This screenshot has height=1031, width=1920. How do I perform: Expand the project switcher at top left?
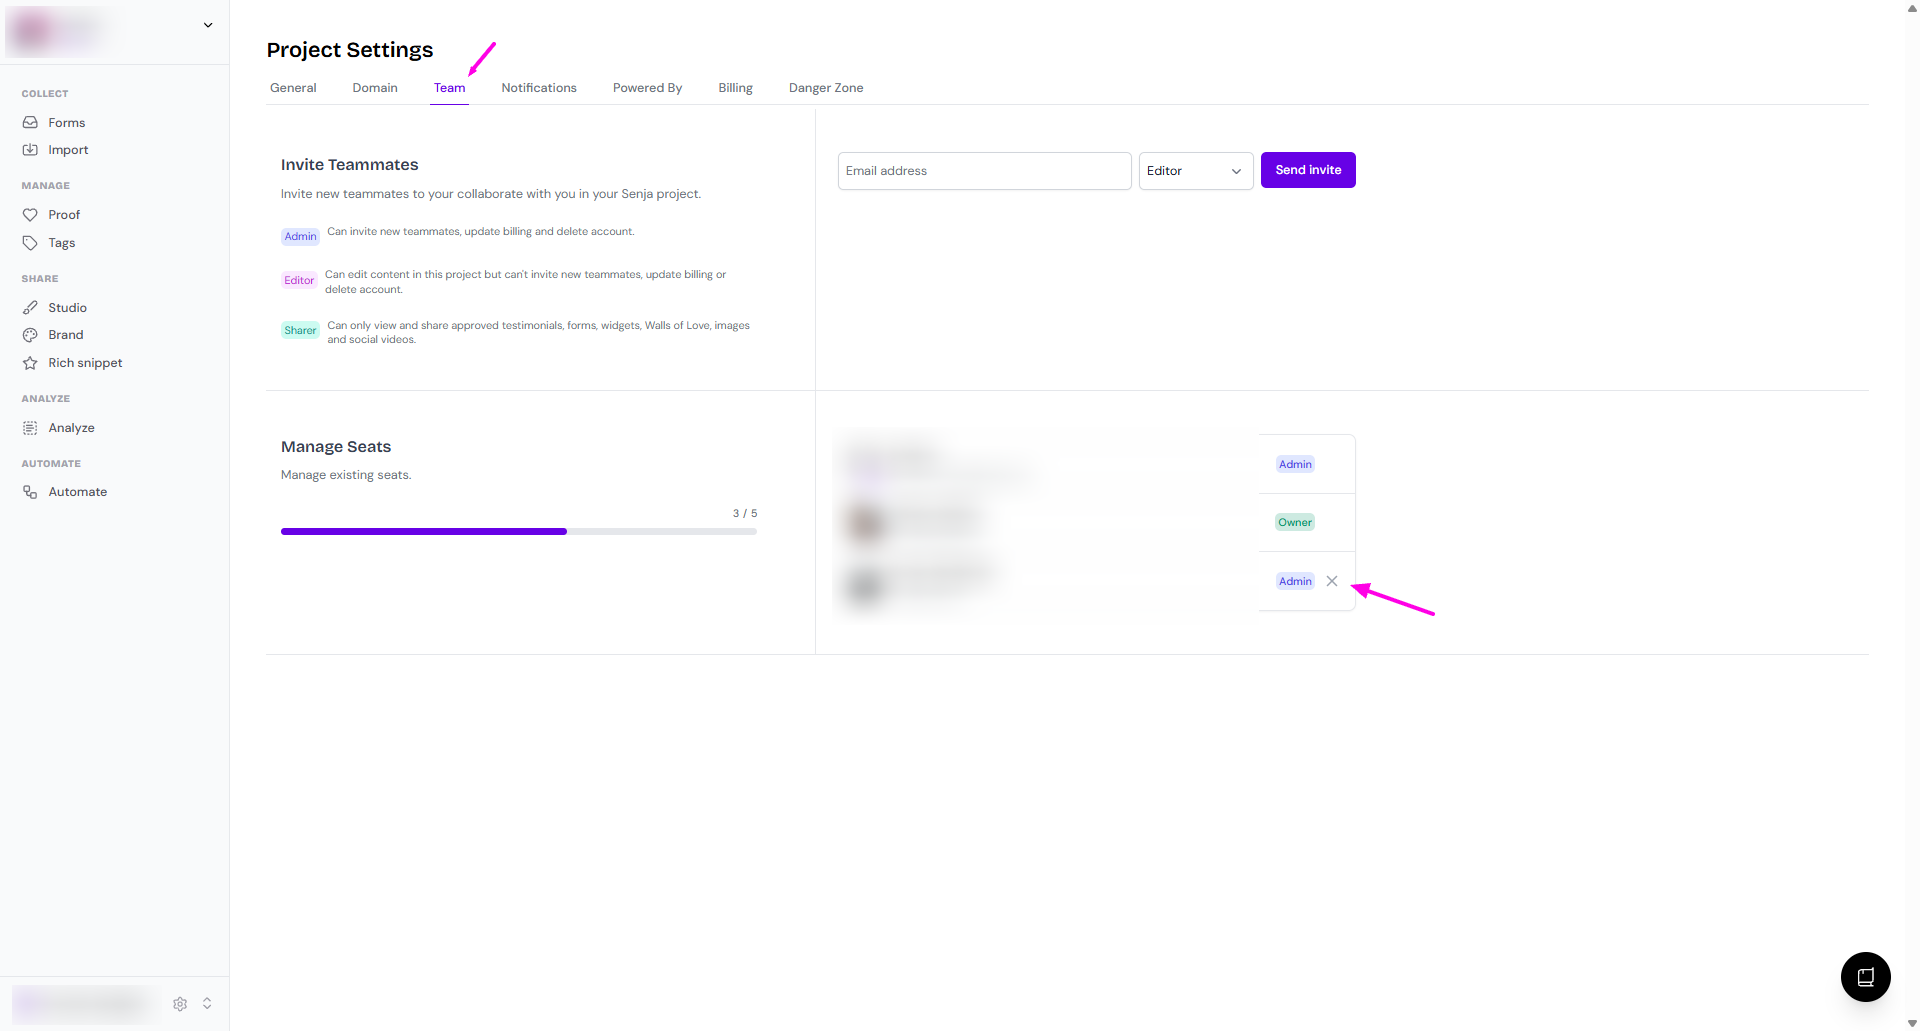pyautogui.click(x=208, y=25)
